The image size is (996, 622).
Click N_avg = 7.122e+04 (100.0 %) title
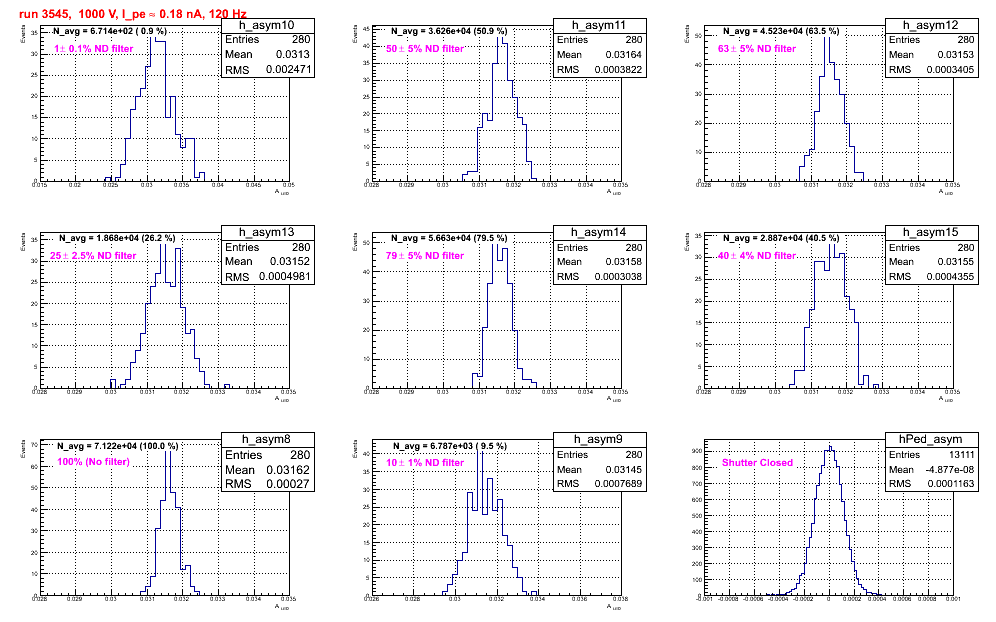click(118, 446)
